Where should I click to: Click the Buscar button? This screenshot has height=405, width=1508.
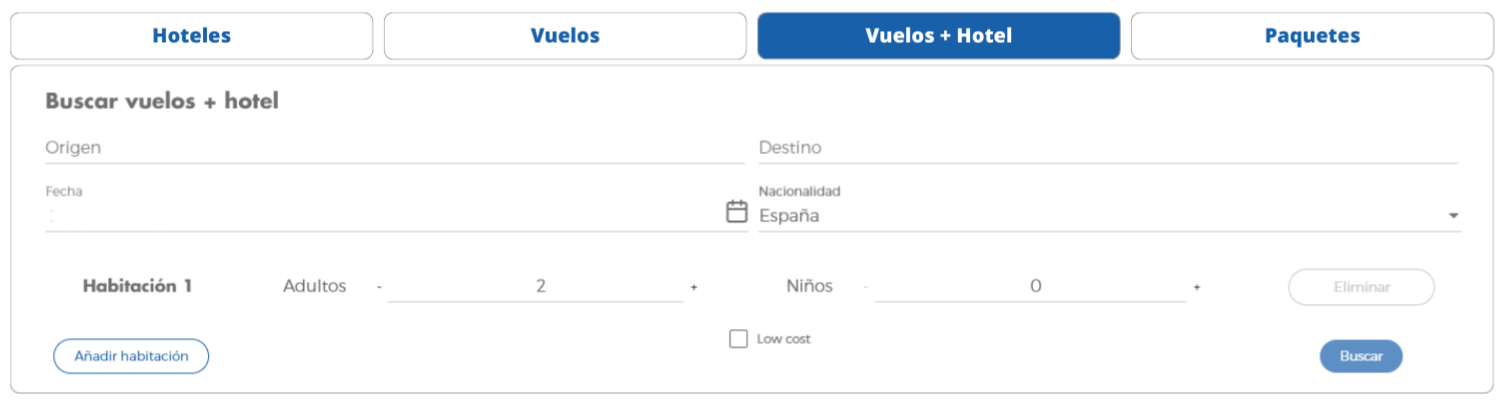(1361, 356)
